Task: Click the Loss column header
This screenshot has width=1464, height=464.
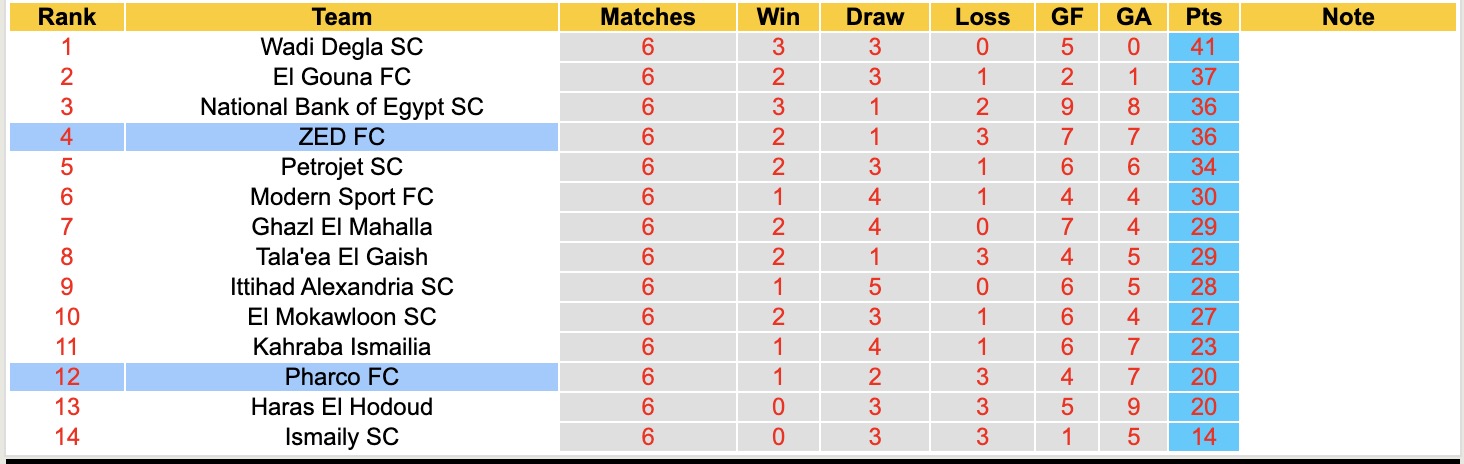Action: [x=982, y=17]
